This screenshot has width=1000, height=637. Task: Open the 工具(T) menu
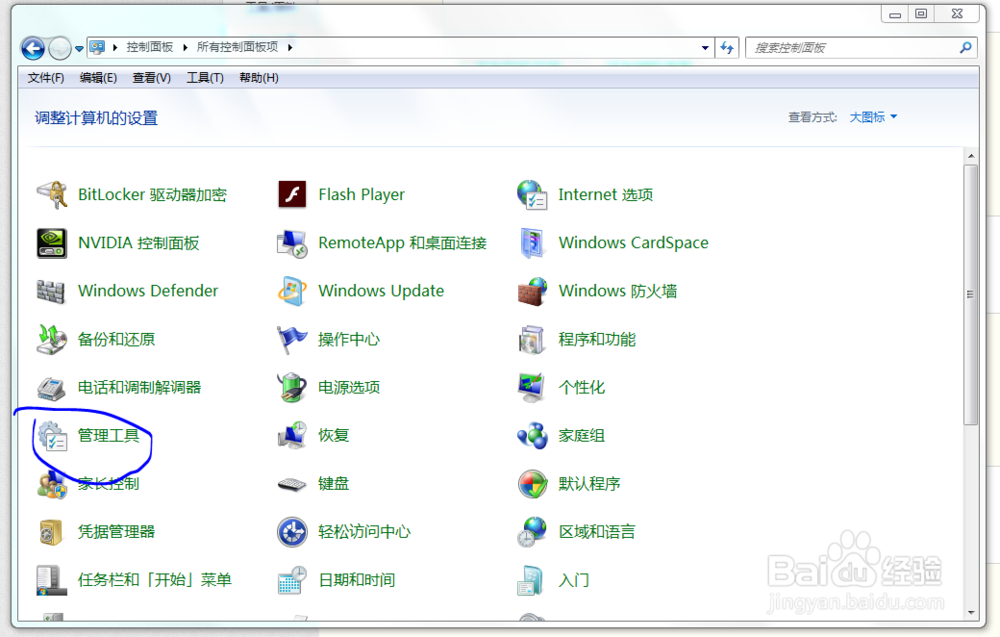click(205, 78)
